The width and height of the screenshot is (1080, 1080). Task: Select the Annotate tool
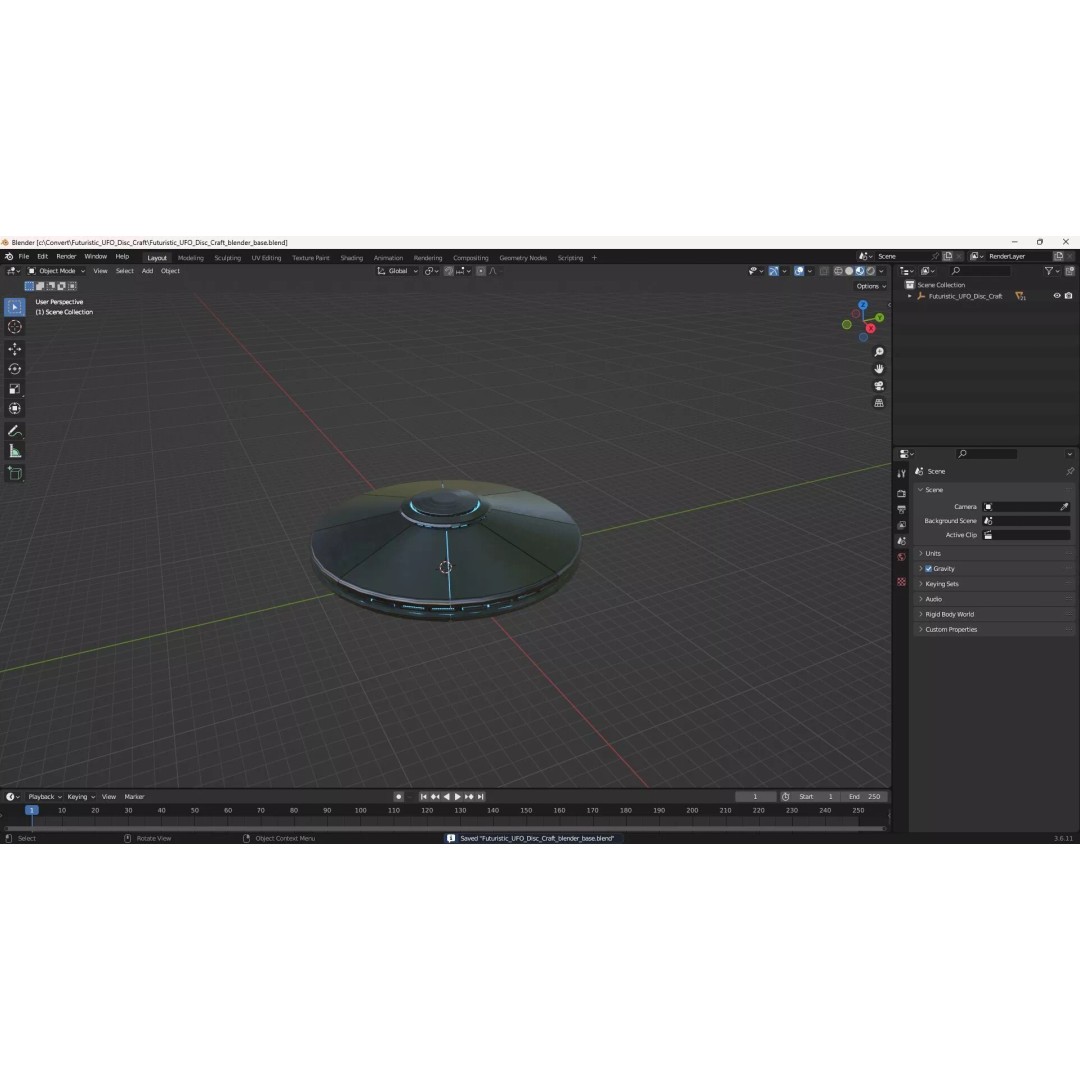[x=14, y=431]
